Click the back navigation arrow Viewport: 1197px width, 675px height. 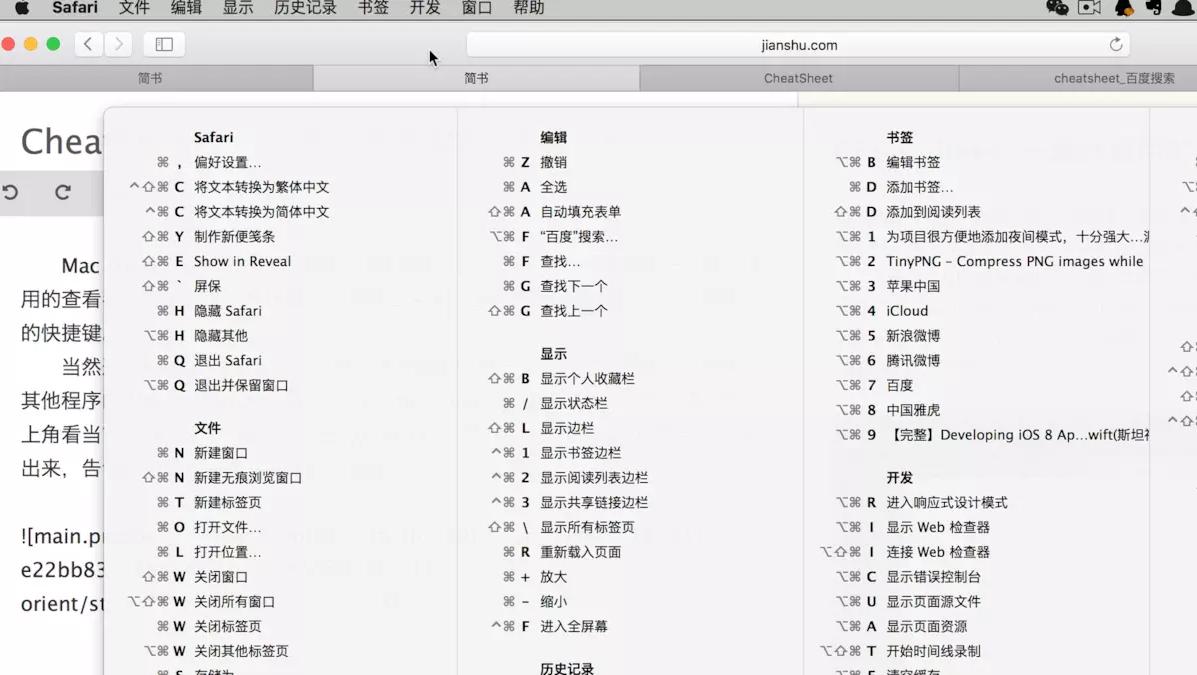88,44
